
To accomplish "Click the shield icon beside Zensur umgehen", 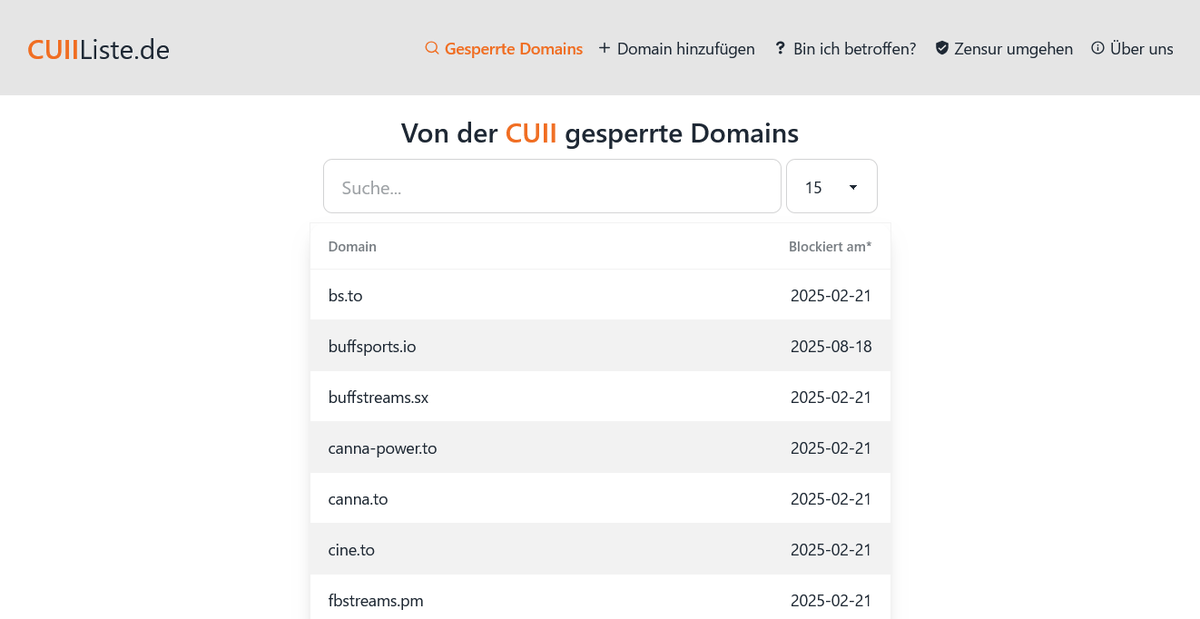I will click(x=942, y=48).
